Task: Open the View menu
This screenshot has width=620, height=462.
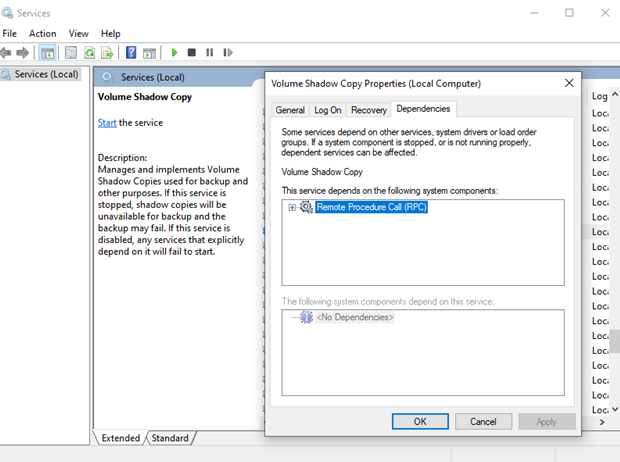Action: coord(78,34)
